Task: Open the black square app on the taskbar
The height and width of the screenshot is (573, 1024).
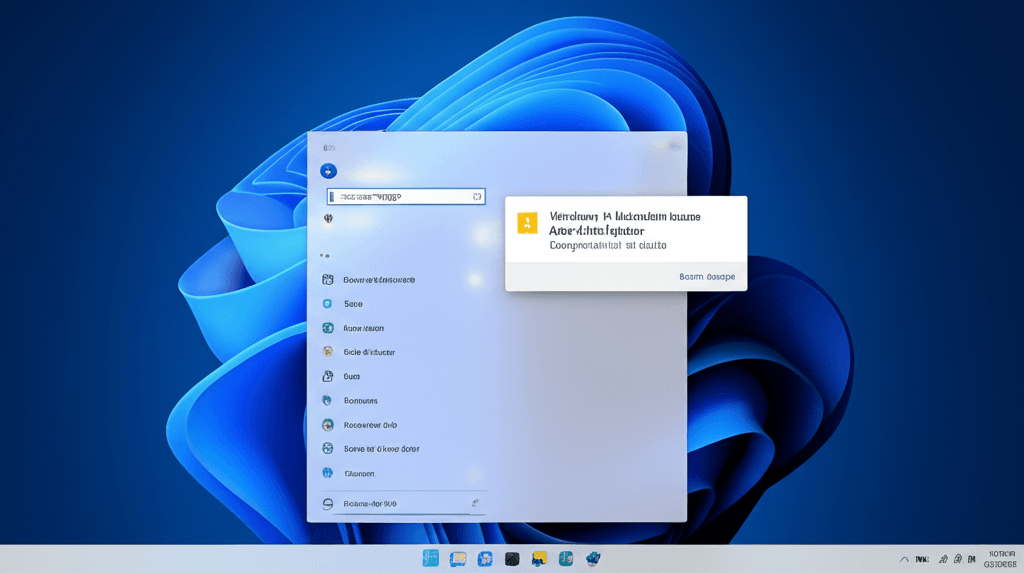Action: coord(512,559)
